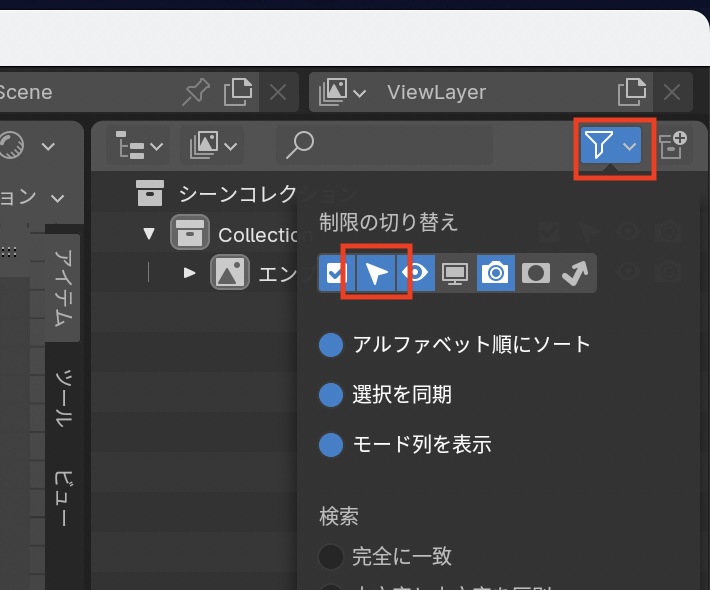This screenshot has width=710, height=590.
Task: Click the pin scene icon
Action: pyautogui.click(x=196, y=93)
